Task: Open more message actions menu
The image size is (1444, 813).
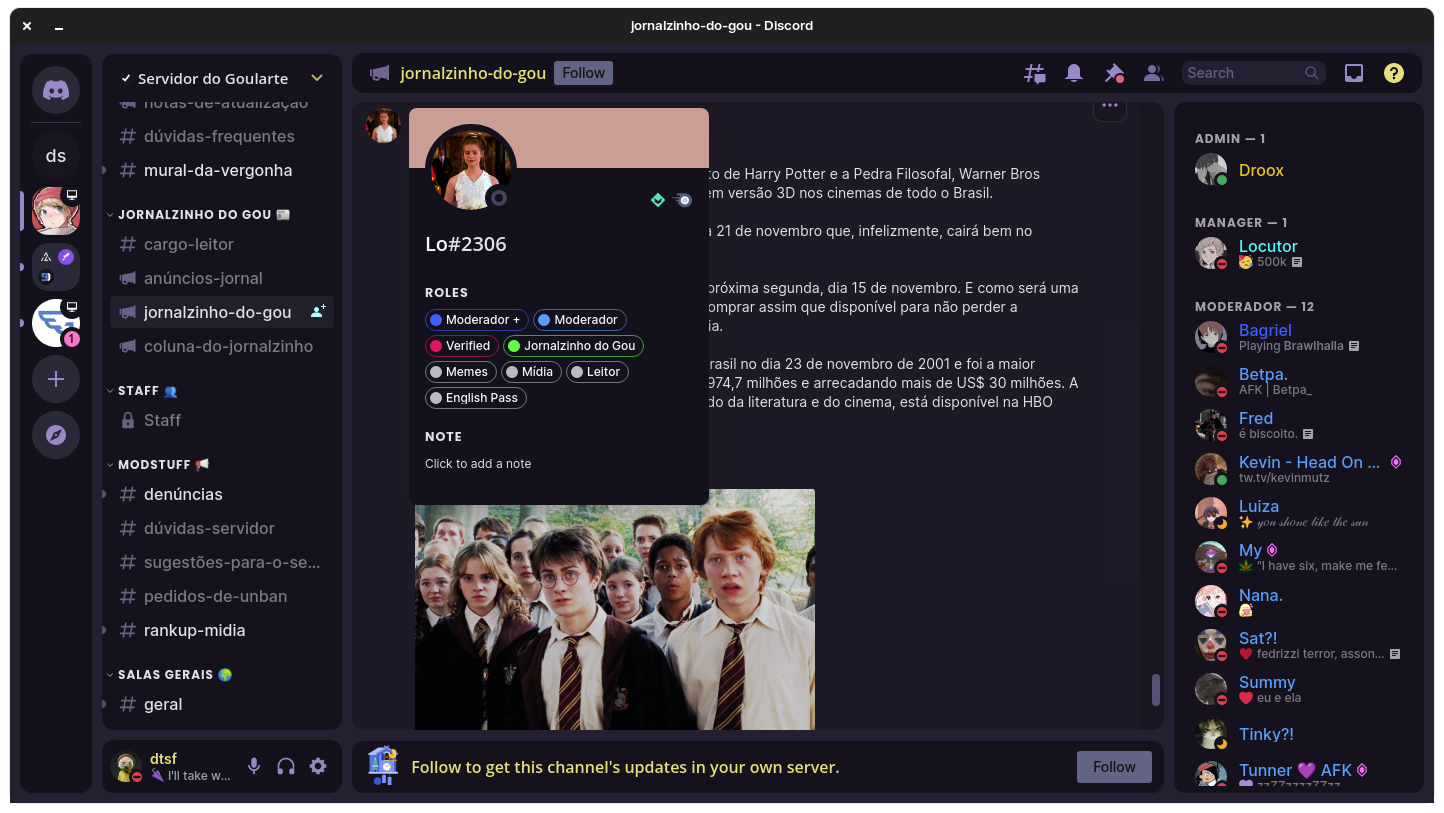Action: (x=1110, y=105)
